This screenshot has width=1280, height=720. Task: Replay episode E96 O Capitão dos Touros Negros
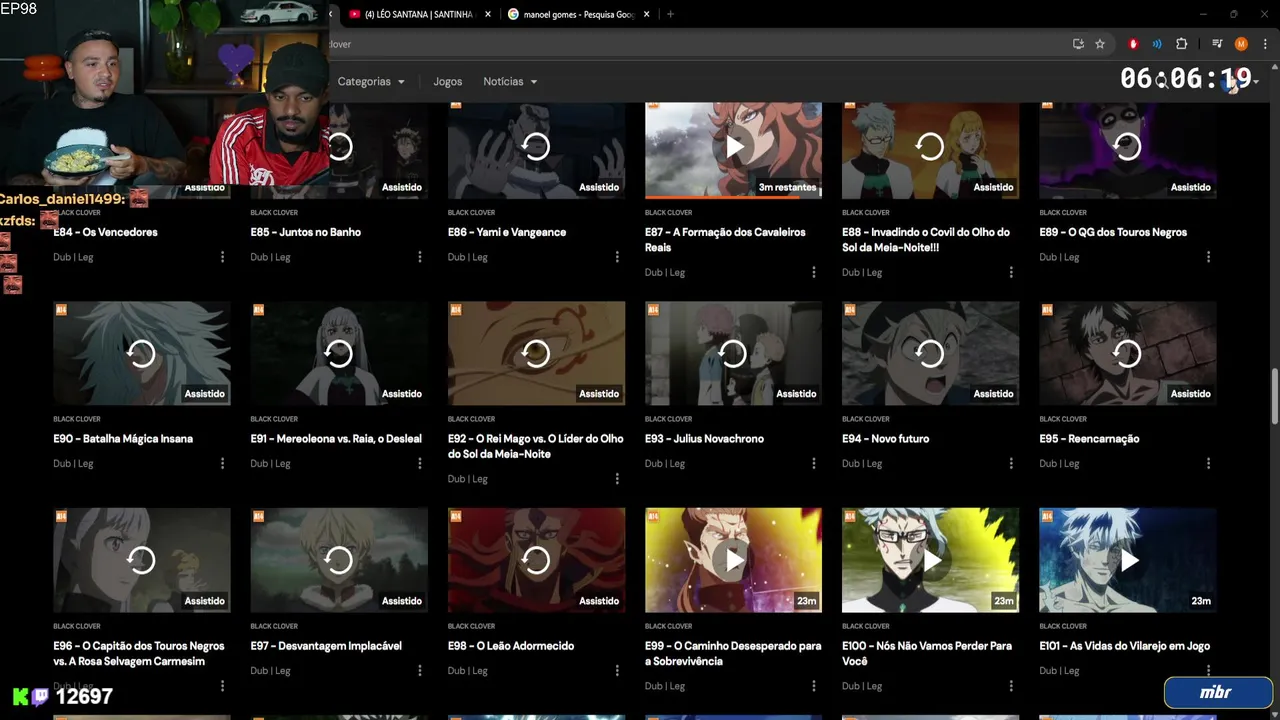141,560
